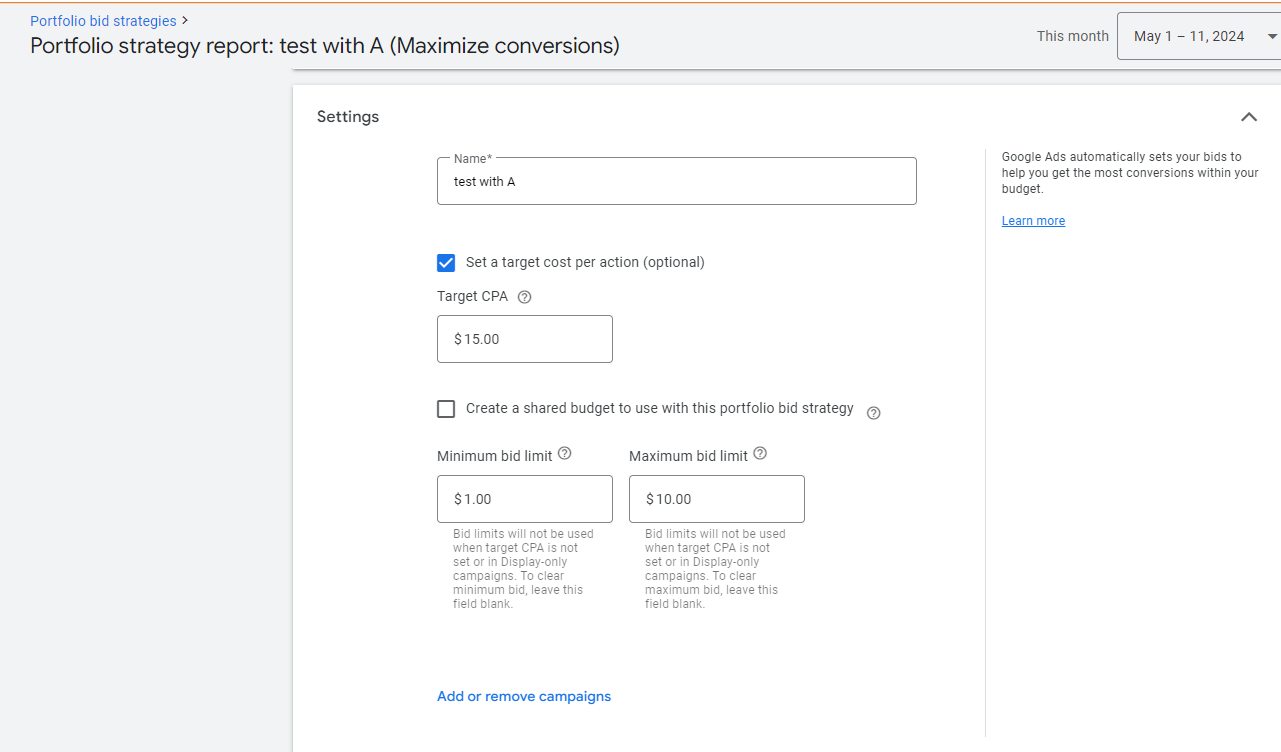Focus the Target CPA $15.00 field

(524, 339)
